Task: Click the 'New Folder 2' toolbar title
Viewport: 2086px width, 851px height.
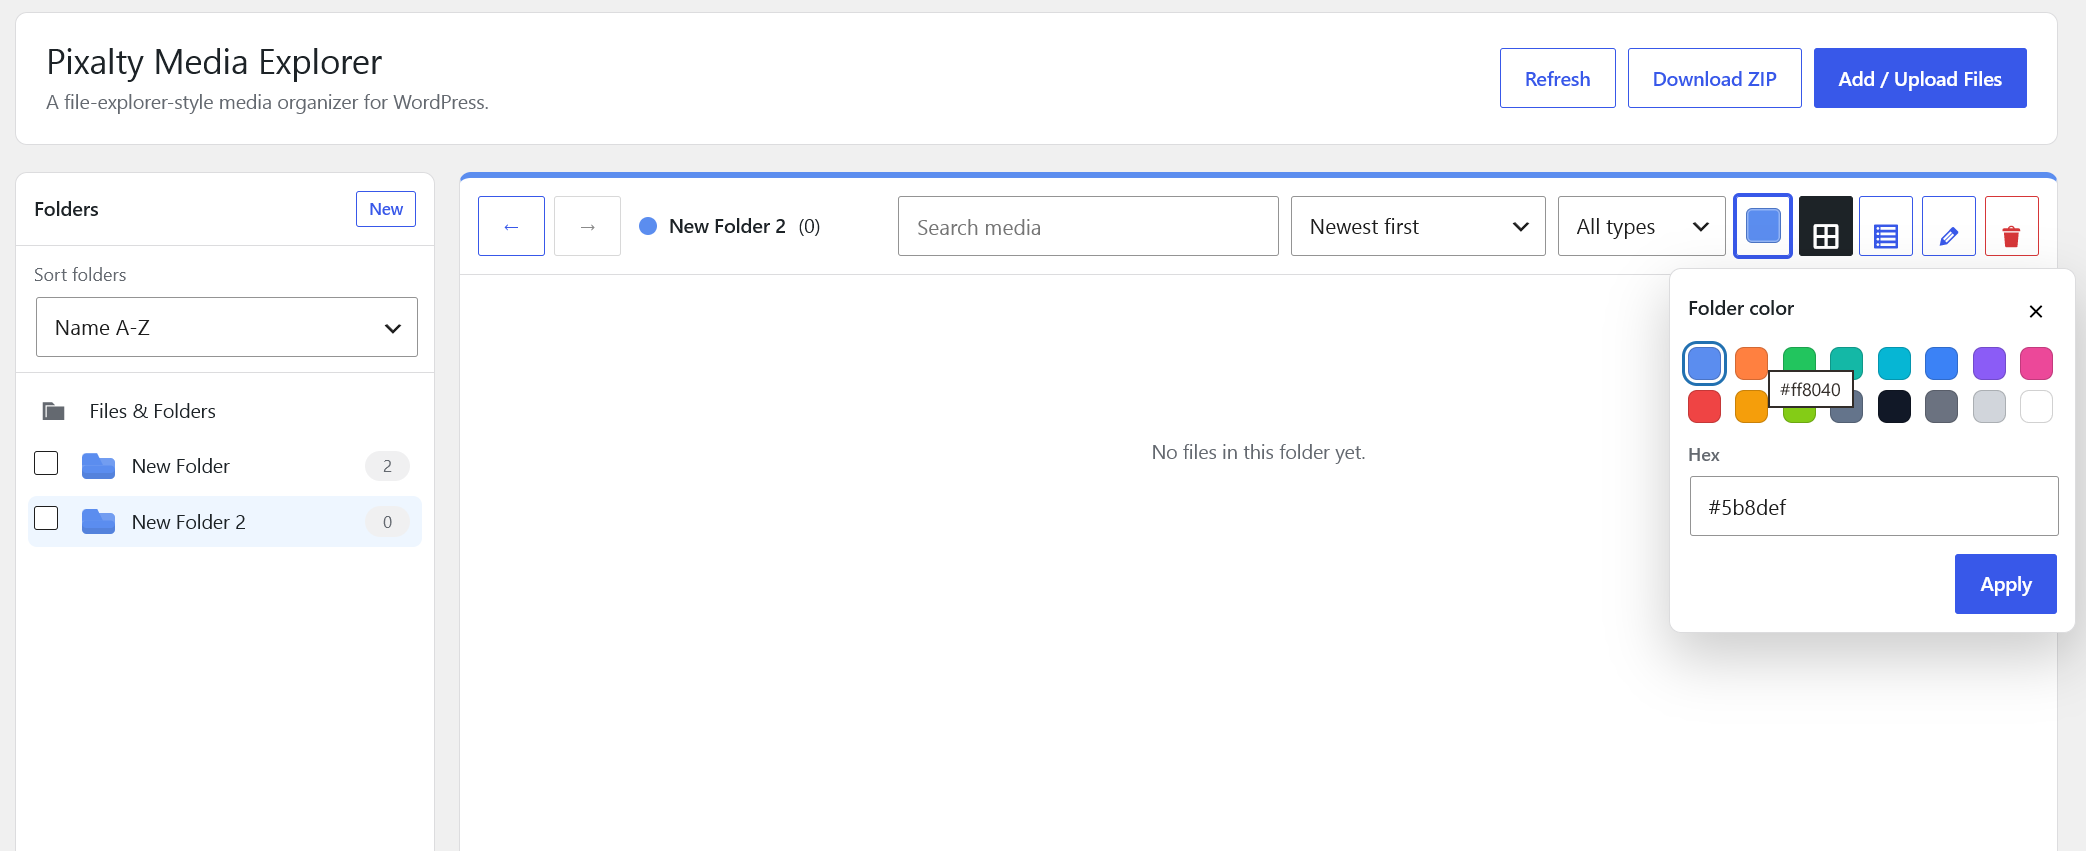Action: point(727,226)
